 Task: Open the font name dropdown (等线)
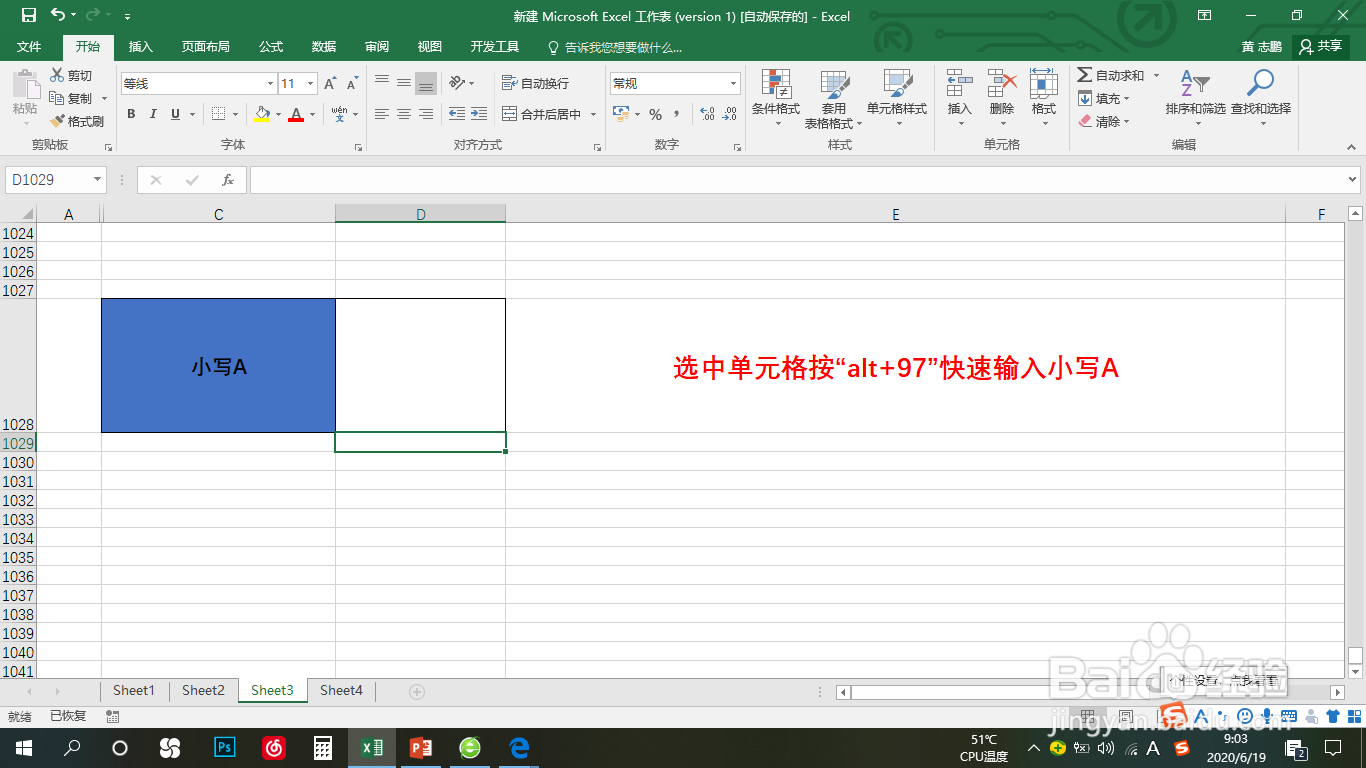tap(270, 84)
